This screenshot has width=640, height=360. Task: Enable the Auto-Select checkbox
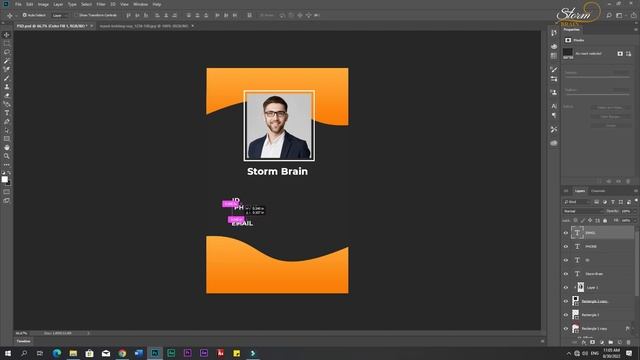click(24, 15)
